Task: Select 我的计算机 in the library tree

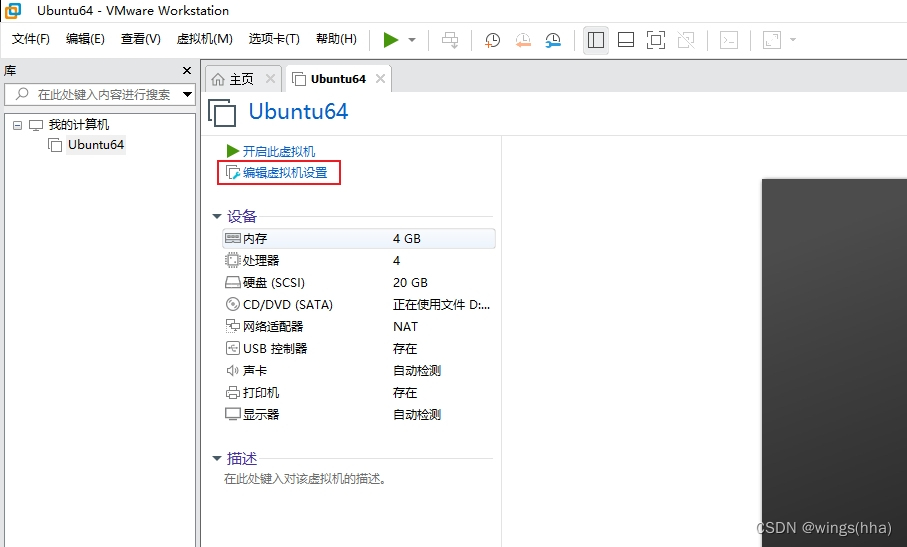Action: point(79,125)
